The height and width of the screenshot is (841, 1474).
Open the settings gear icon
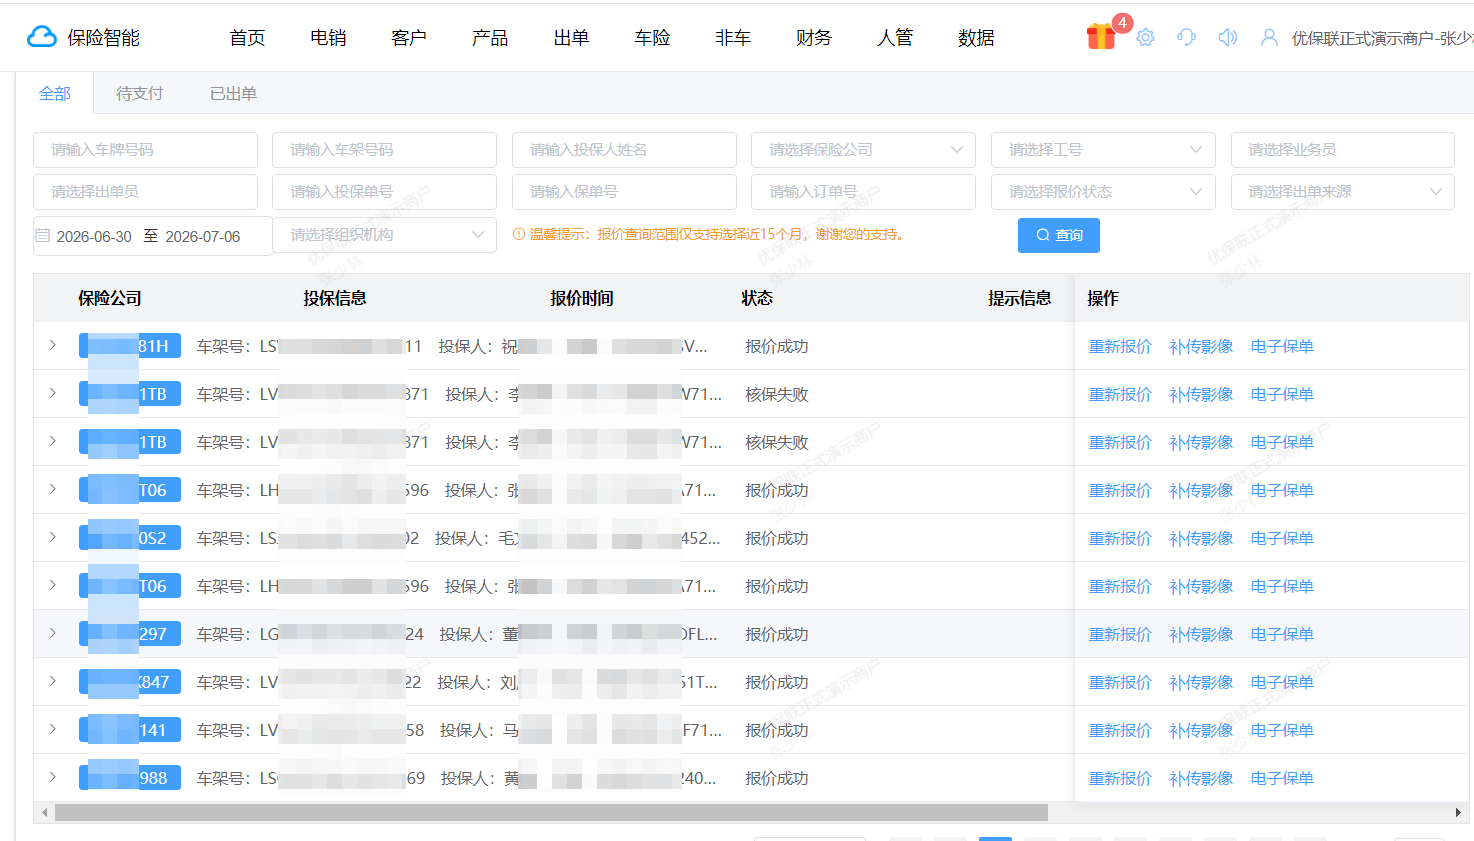1145,37
